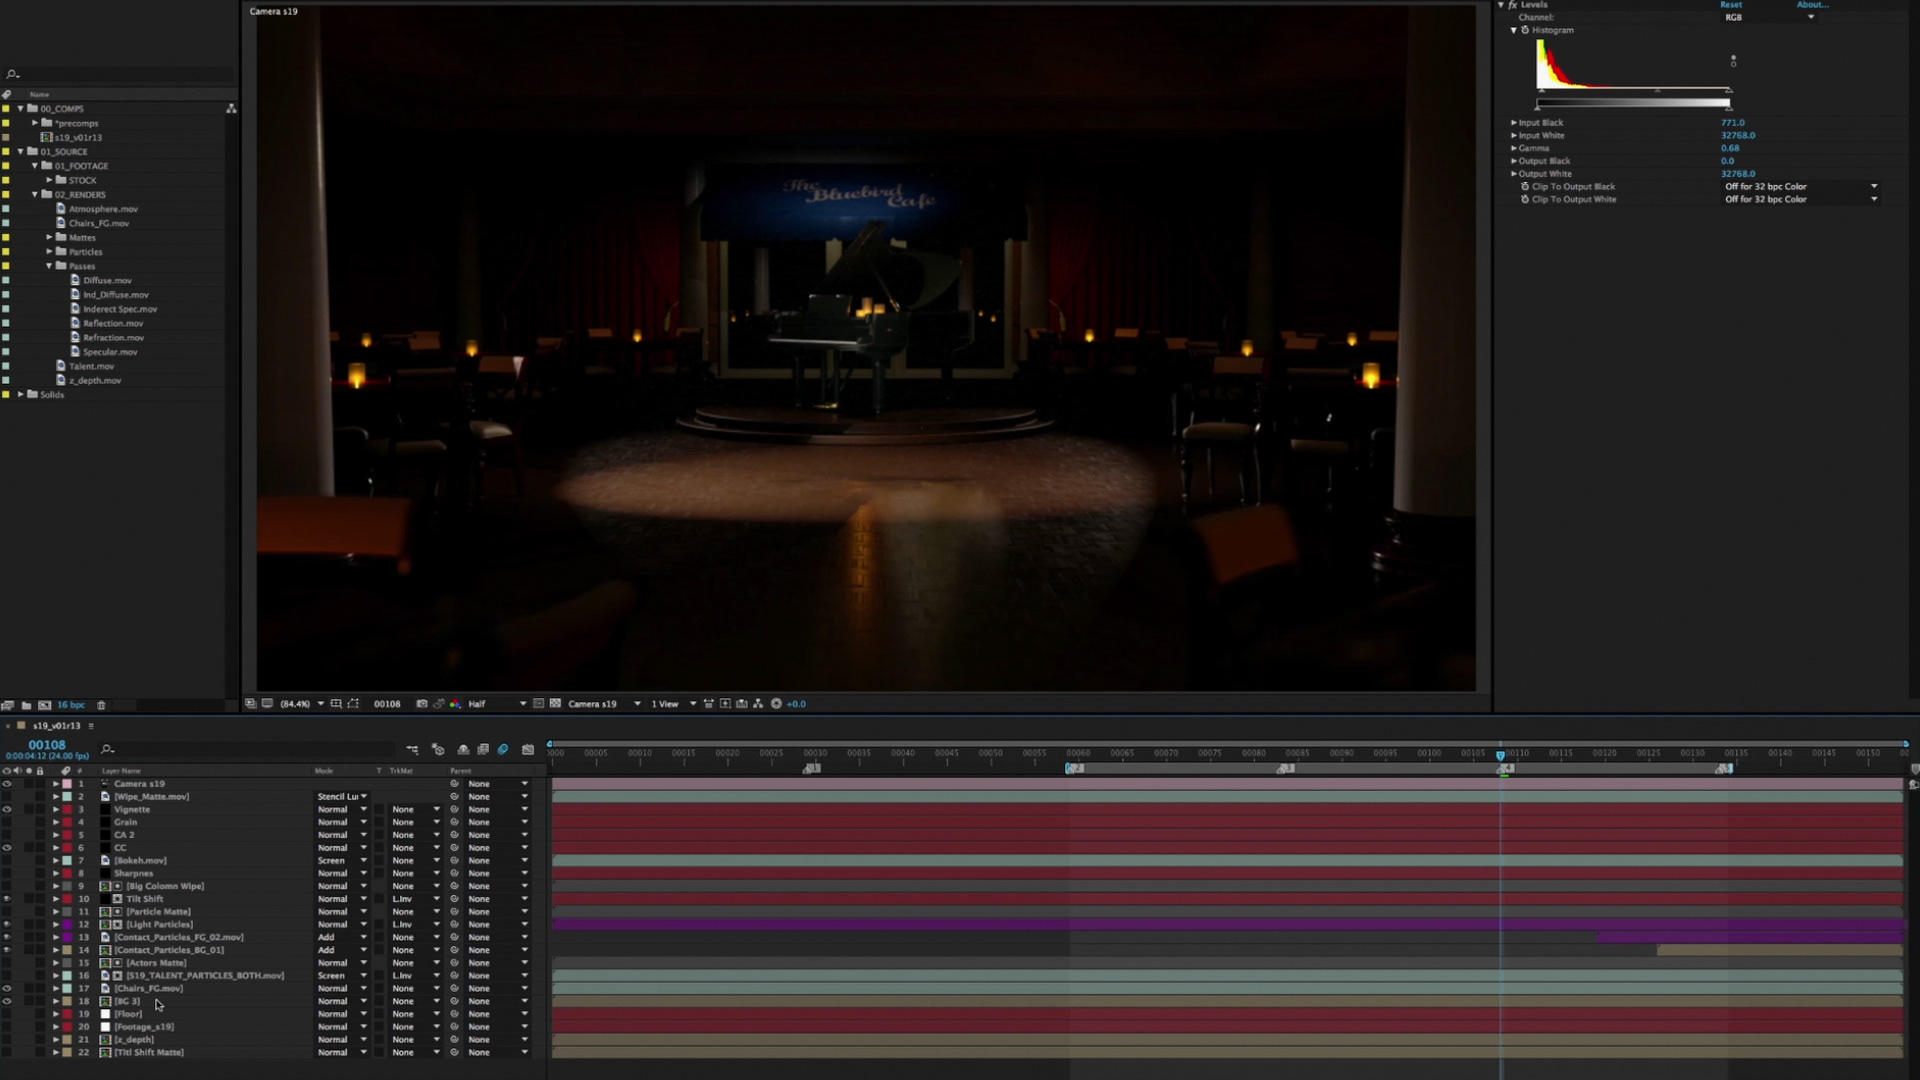The image size is (1920, 1080).
Task: Click the Clip To Output White stopwatch
Action: (1525, 199)
